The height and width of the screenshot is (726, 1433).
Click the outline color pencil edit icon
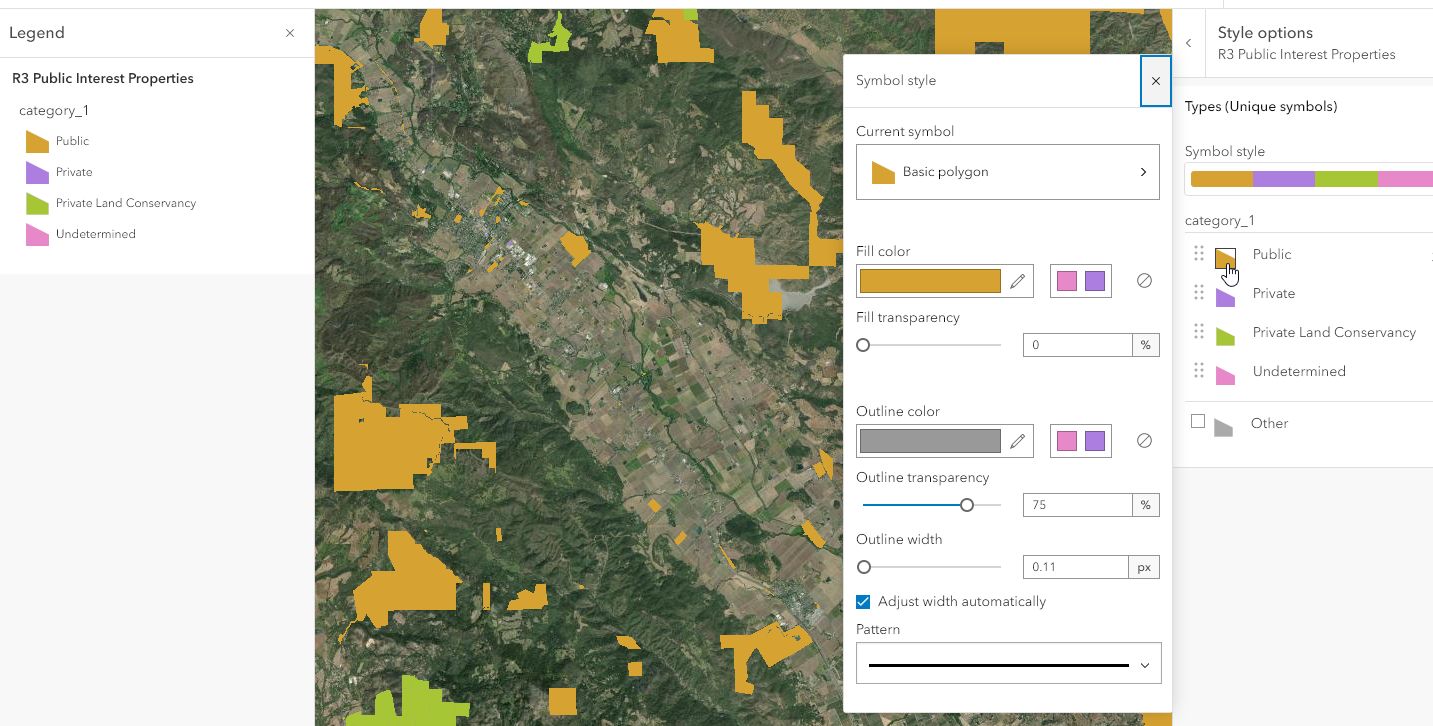(x=1017, y=441)
